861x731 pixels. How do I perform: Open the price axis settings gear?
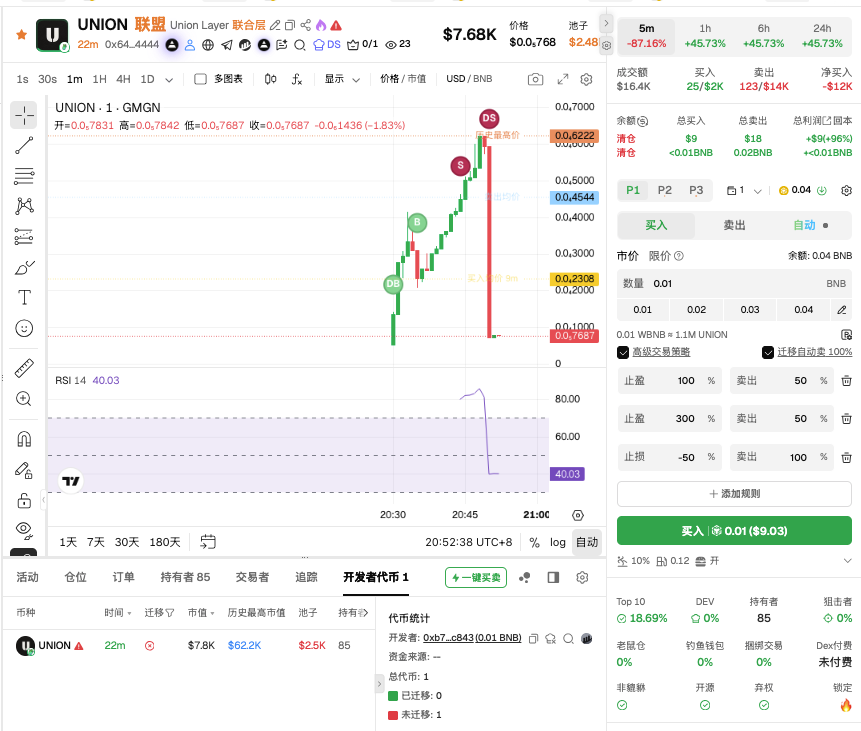point(578,515)
